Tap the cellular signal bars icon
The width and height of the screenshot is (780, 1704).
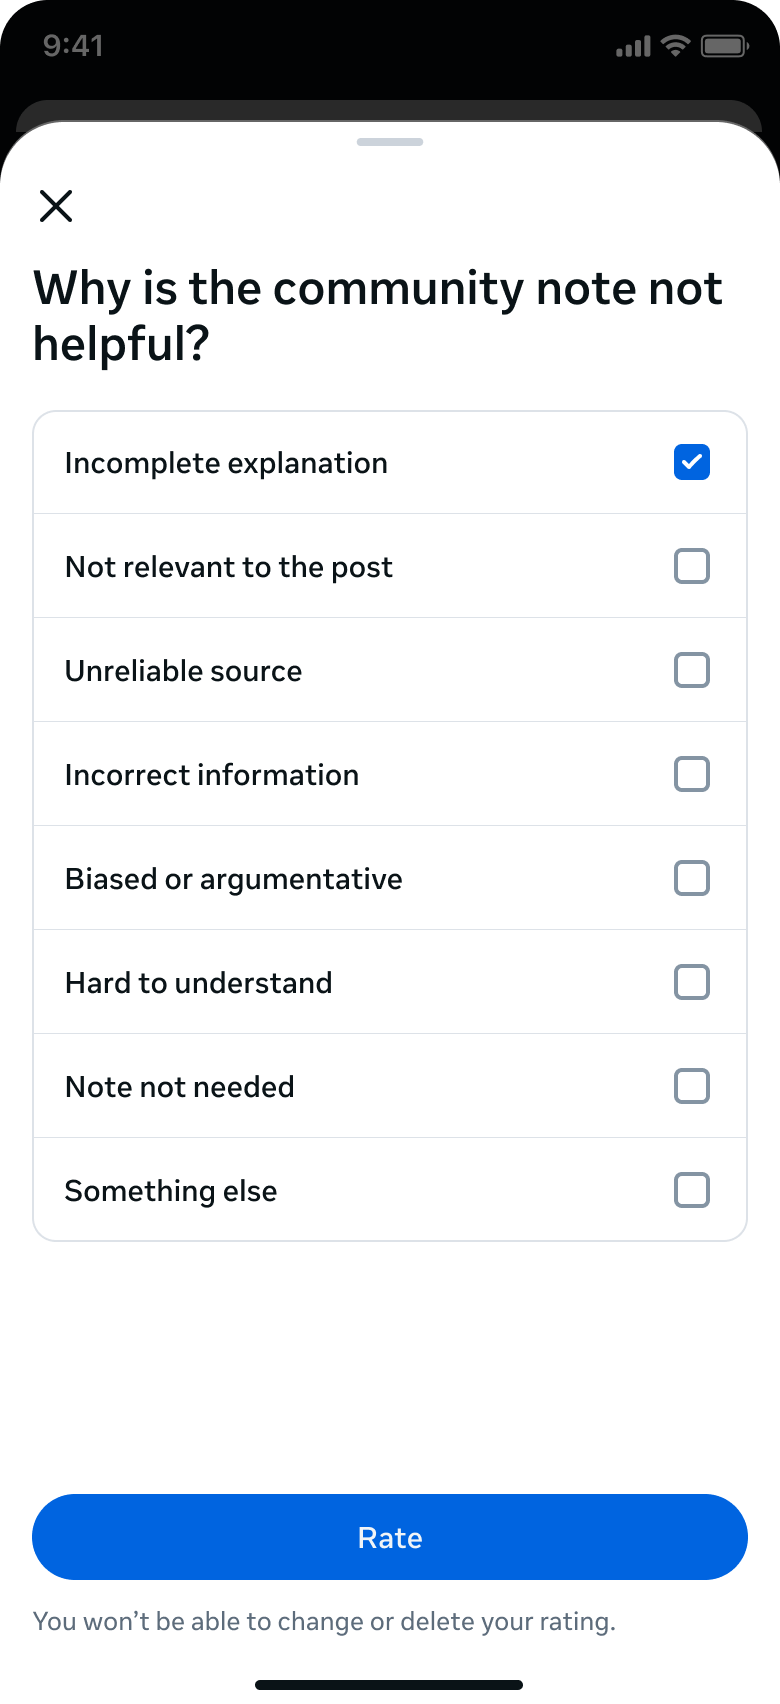click(633, 46)
